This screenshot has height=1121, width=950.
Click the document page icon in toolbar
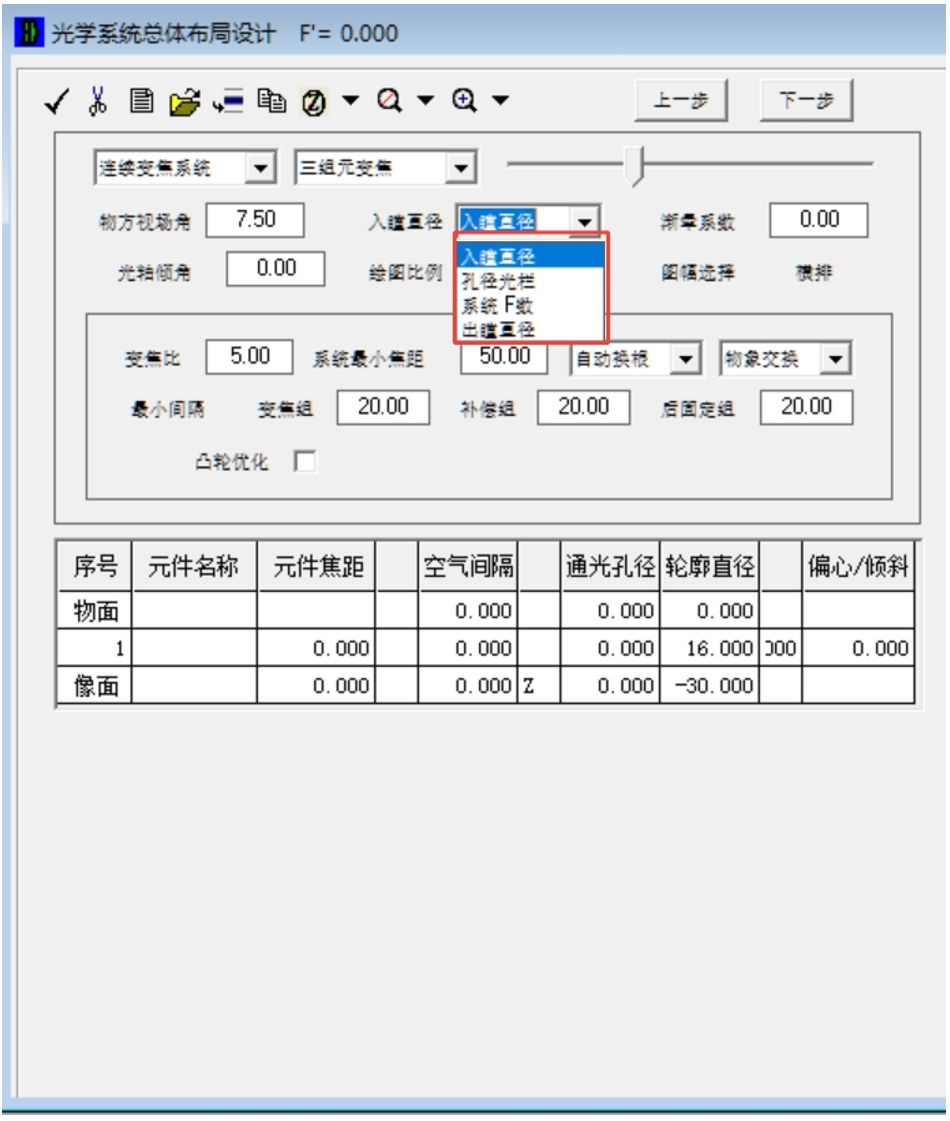click(142, 100)
